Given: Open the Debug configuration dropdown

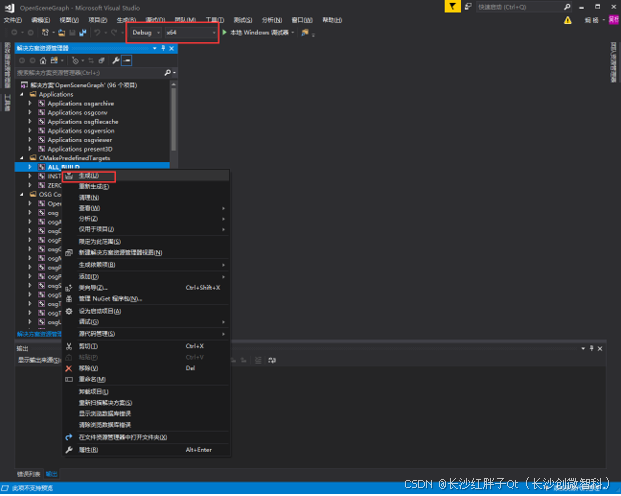Looking at the screenshot, I should click(145, 32).
